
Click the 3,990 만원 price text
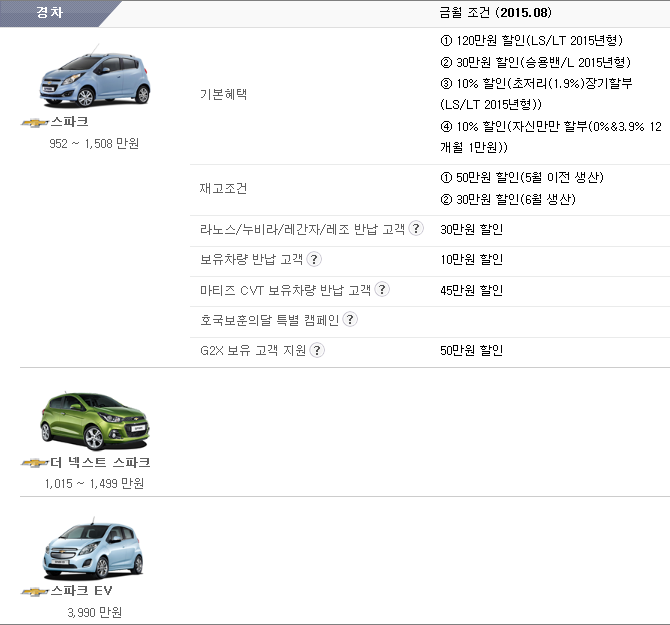(94, 613)
